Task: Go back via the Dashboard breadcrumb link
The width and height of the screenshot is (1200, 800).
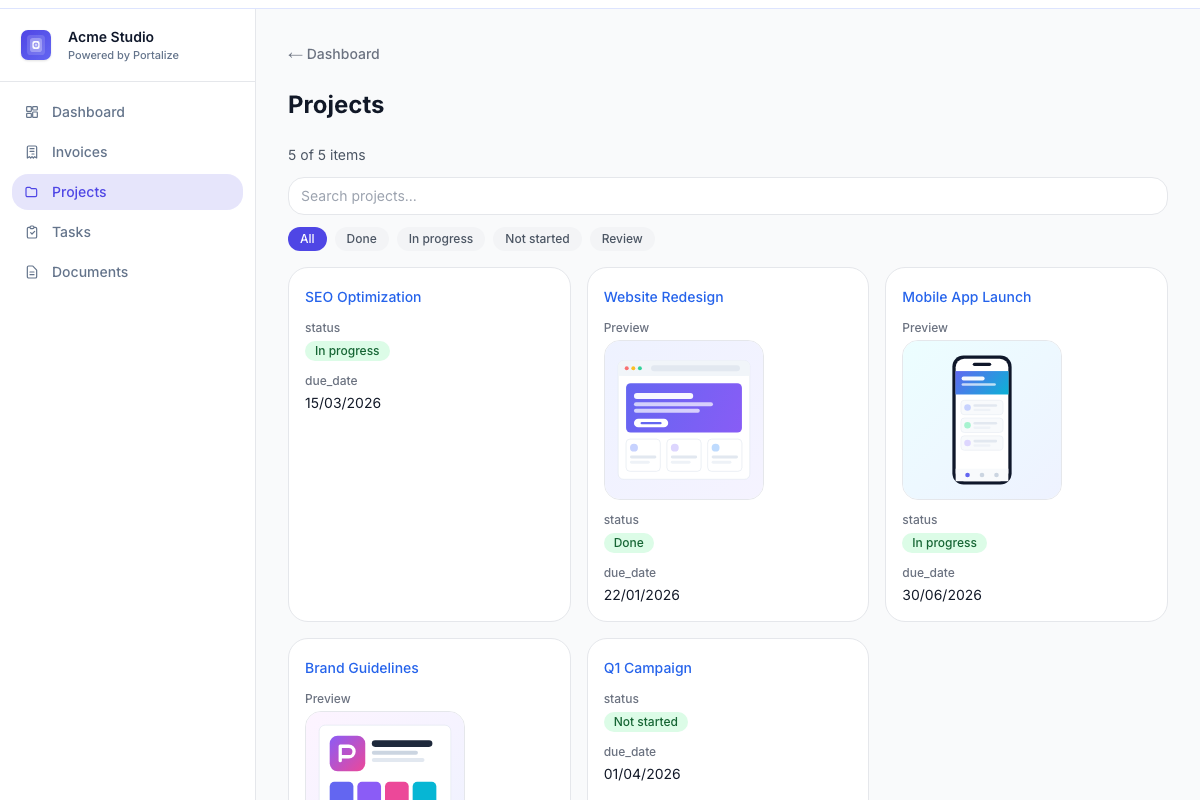Action: (334, 54)
